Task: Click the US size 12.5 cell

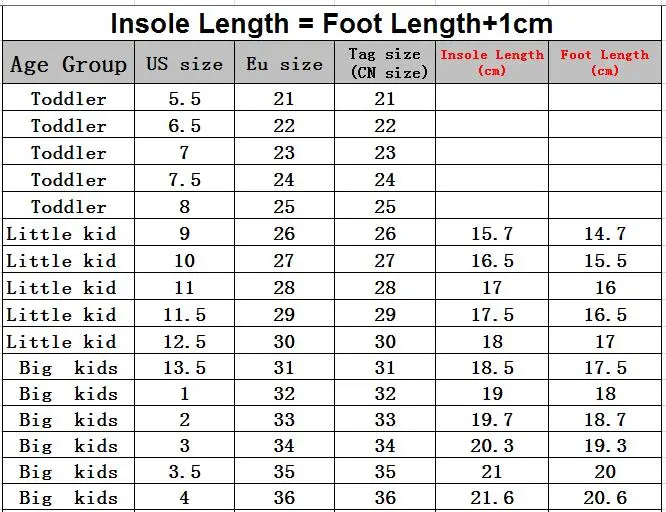Action: pyautogui.click(x=184, y=340)
